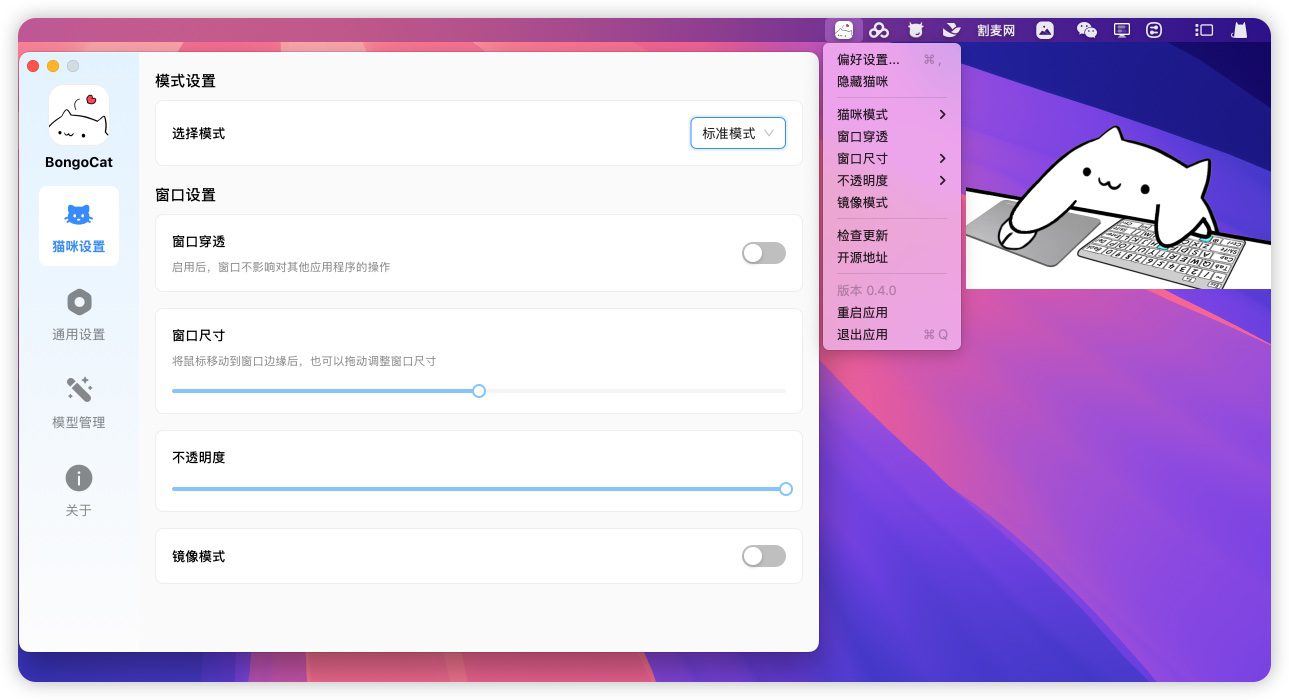
Task: Open the Control Center toggles icon
Action: click(x=1154, y=30)
